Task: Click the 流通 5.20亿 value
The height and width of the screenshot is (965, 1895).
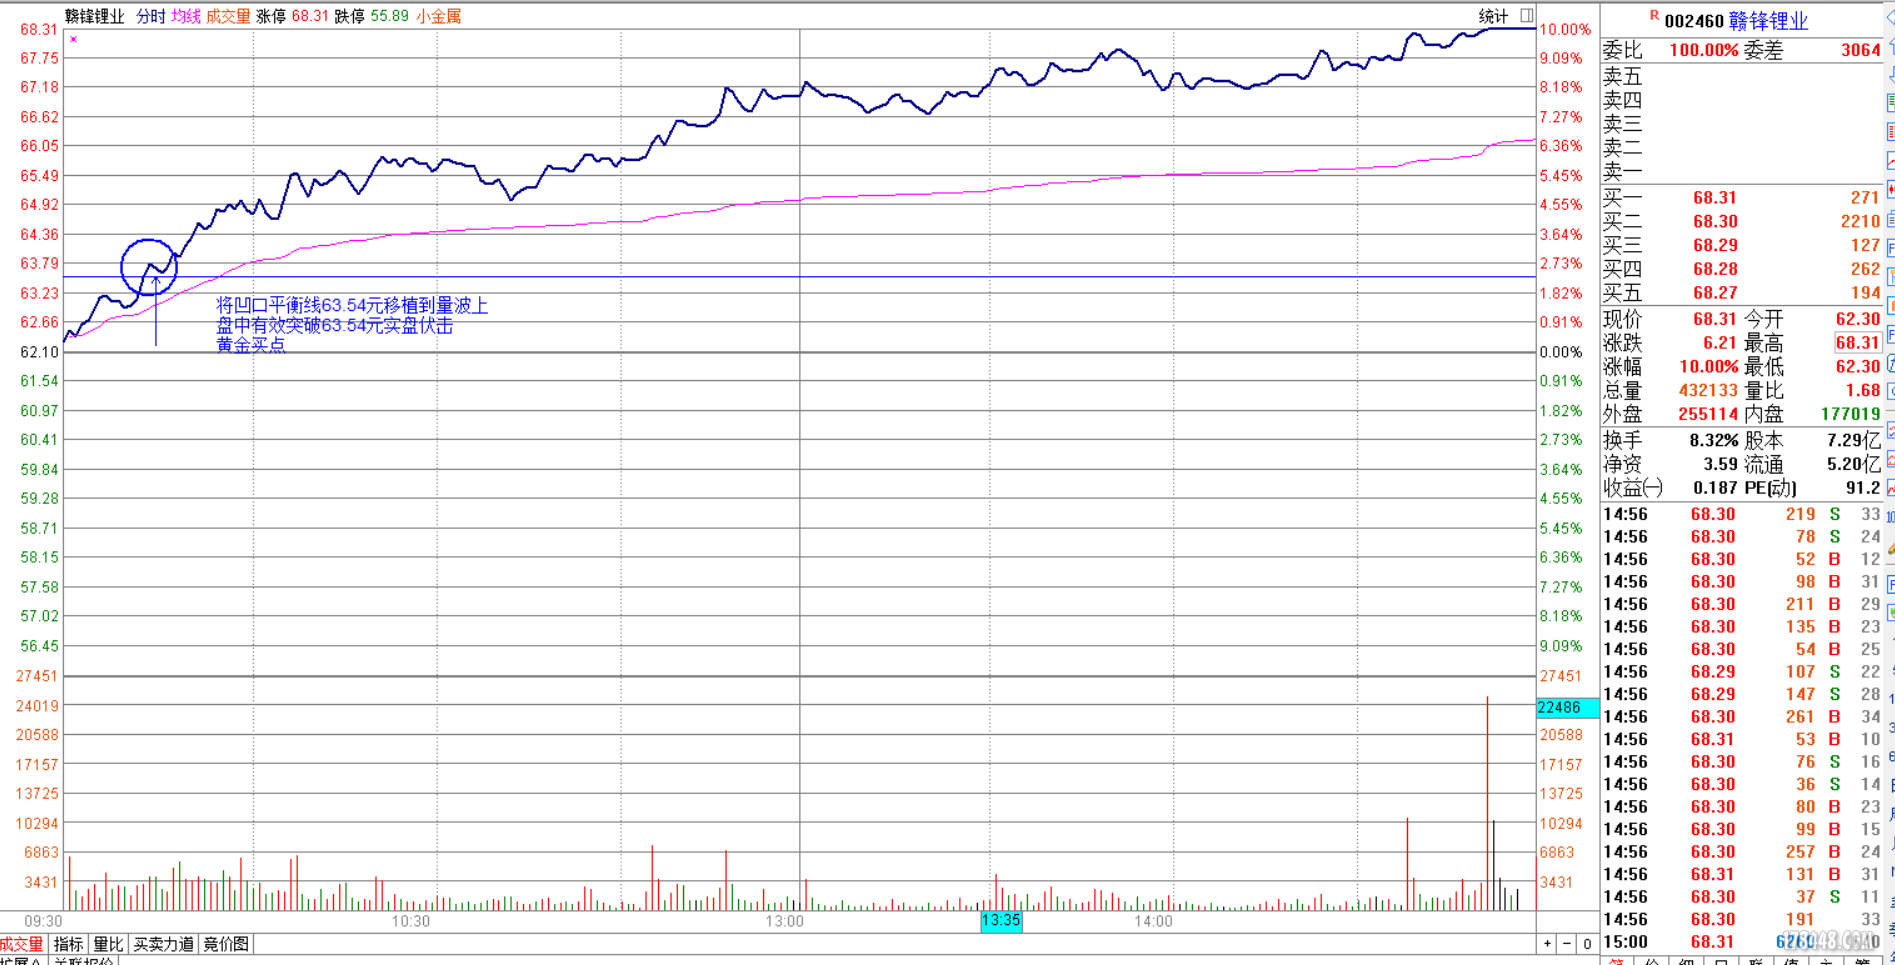Action: pyautogui.click(x=1853, y=464)
